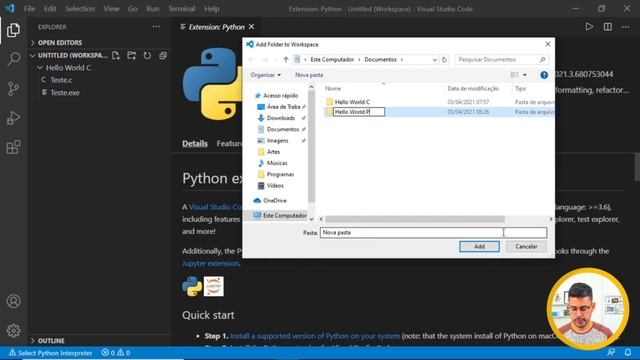Click the Add button in dialog
640x360 pixels.
479,247
